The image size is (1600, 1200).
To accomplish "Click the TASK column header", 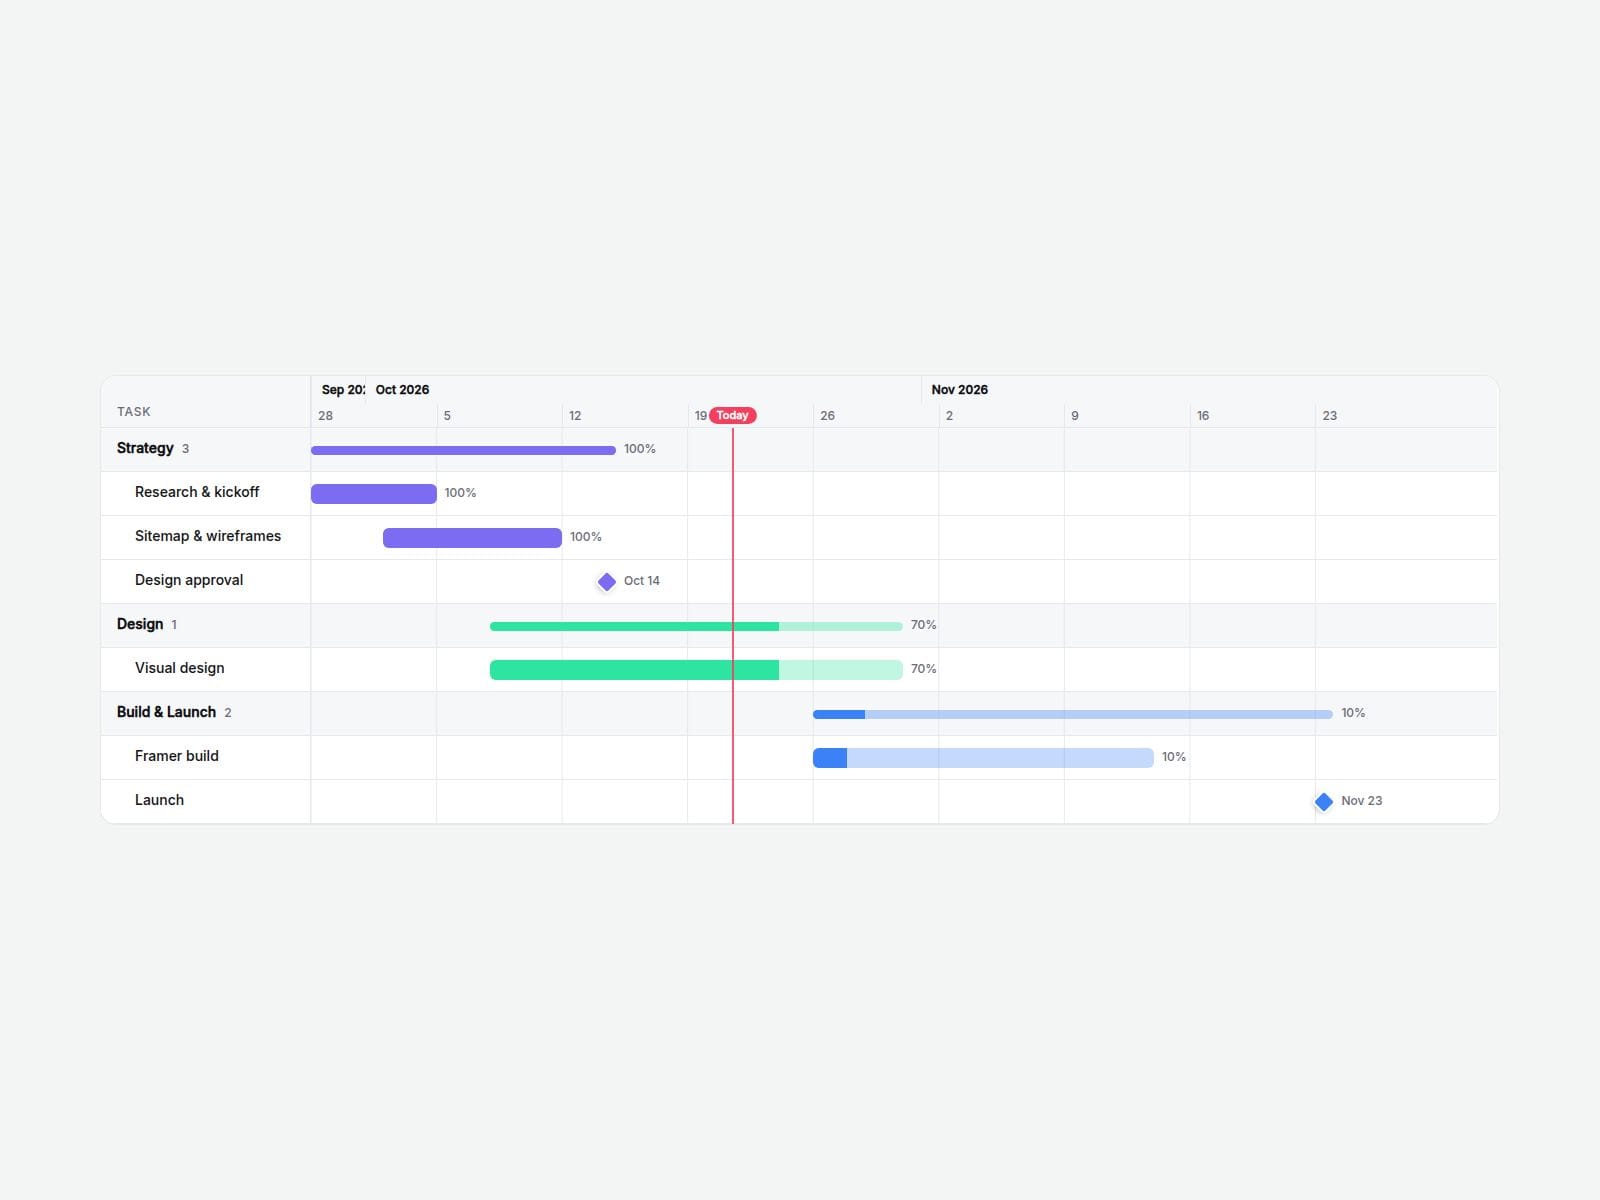I will click(x=134, y=412).
